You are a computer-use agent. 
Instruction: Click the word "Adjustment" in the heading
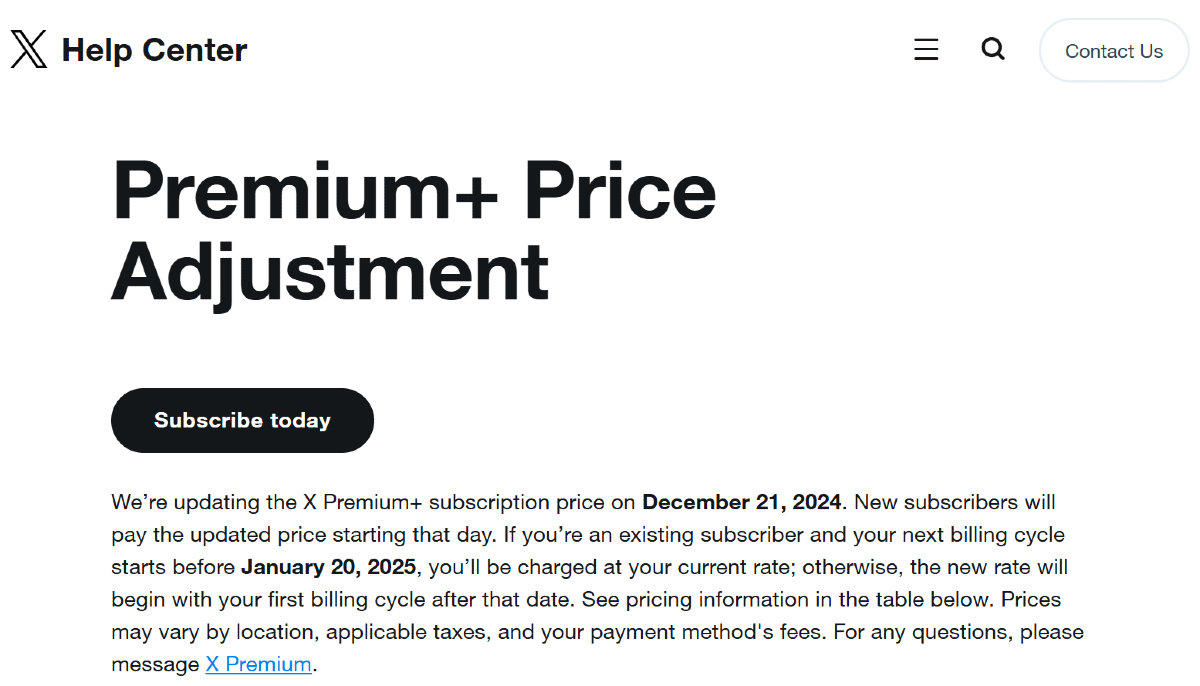(330, 270)
